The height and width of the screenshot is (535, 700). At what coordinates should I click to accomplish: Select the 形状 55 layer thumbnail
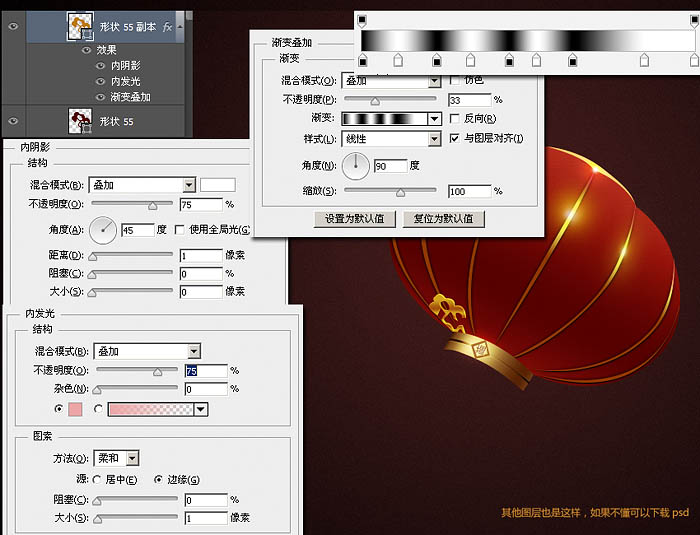(80, 121)
